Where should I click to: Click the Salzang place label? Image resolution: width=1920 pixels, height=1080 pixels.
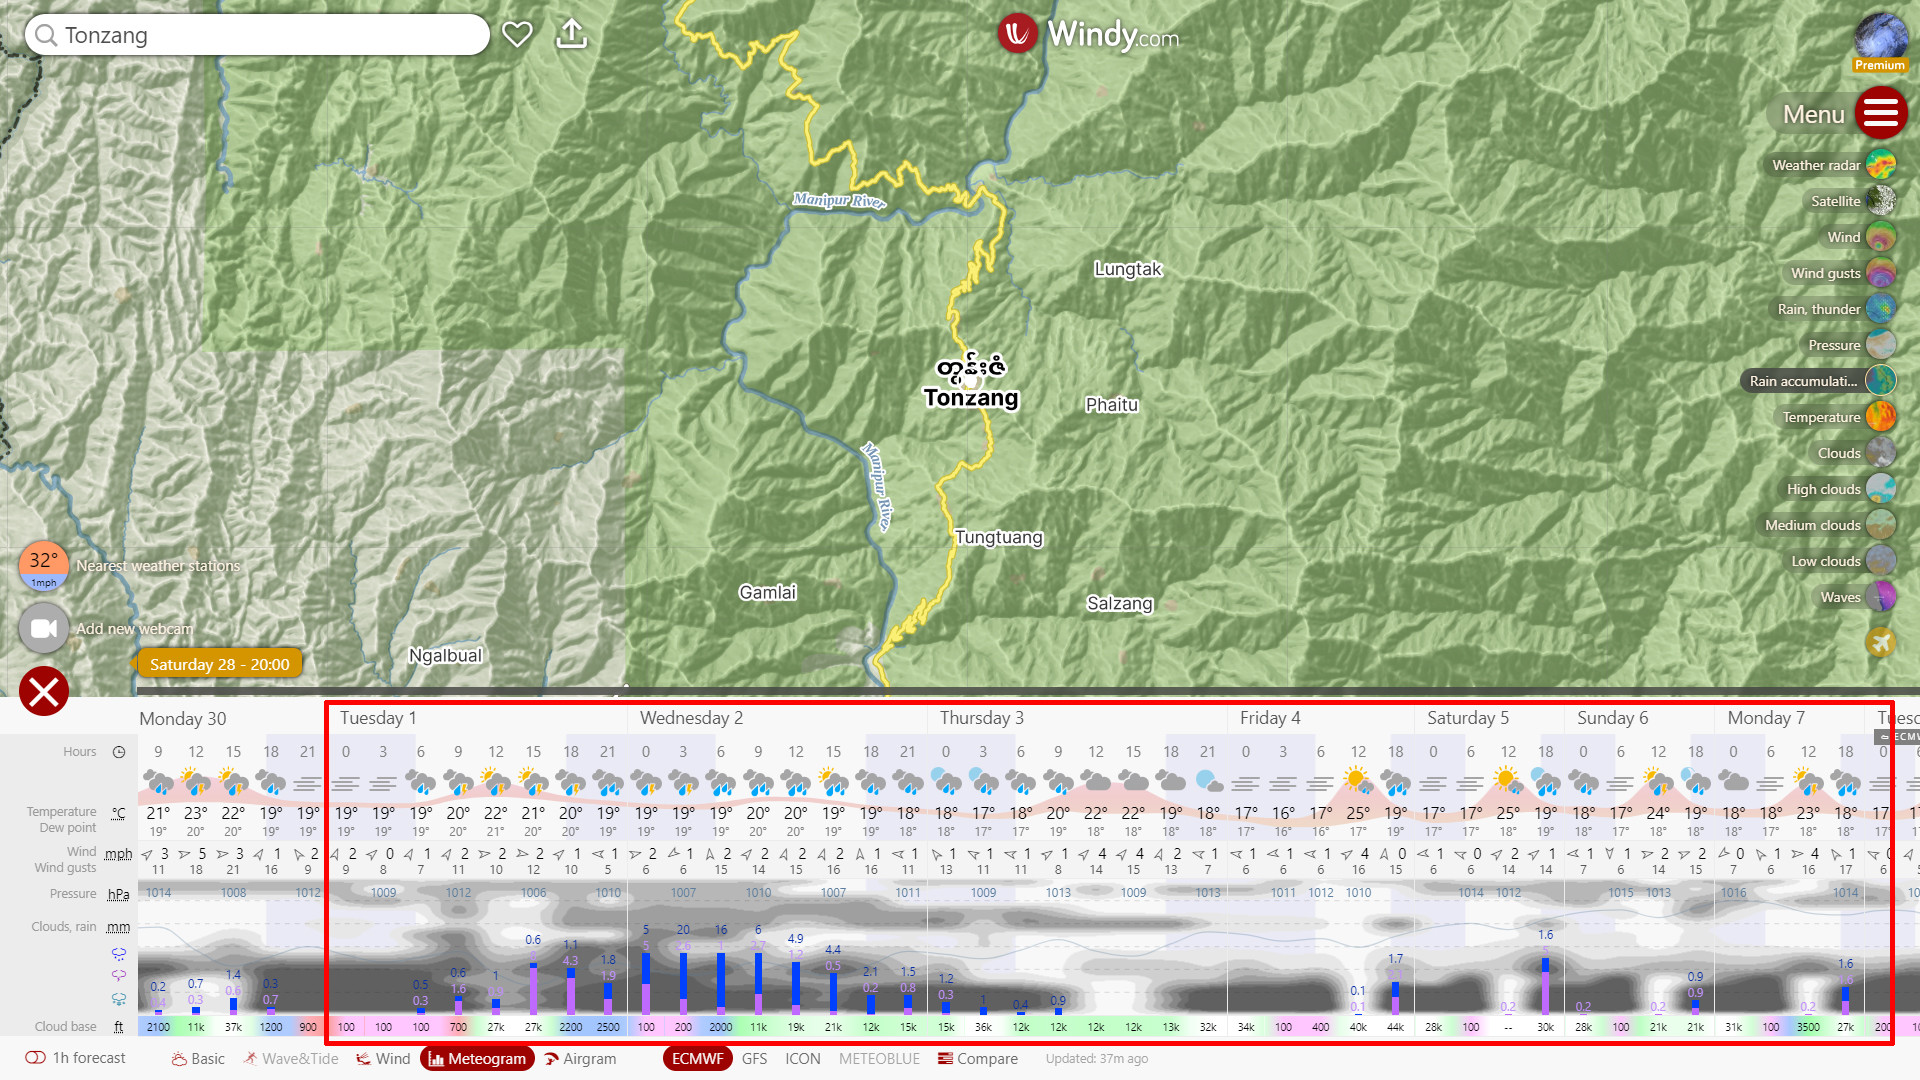1120,603
